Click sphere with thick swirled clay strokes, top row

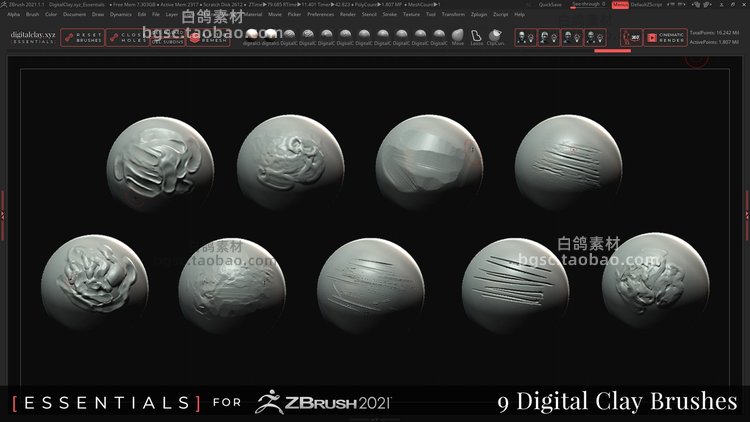pos(160,165)
